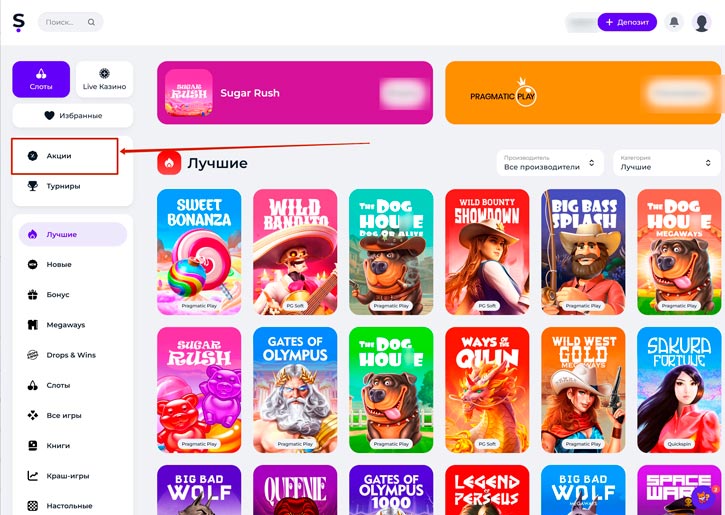Switch to the Live Казино tab
725x515 pixels.
[104, 79]
